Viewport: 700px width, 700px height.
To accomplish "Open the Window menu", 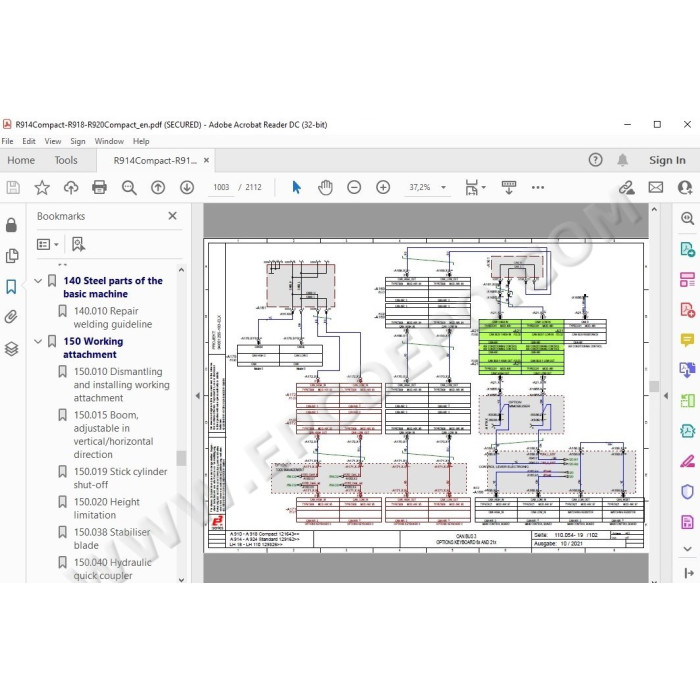I will pos(109,142).
